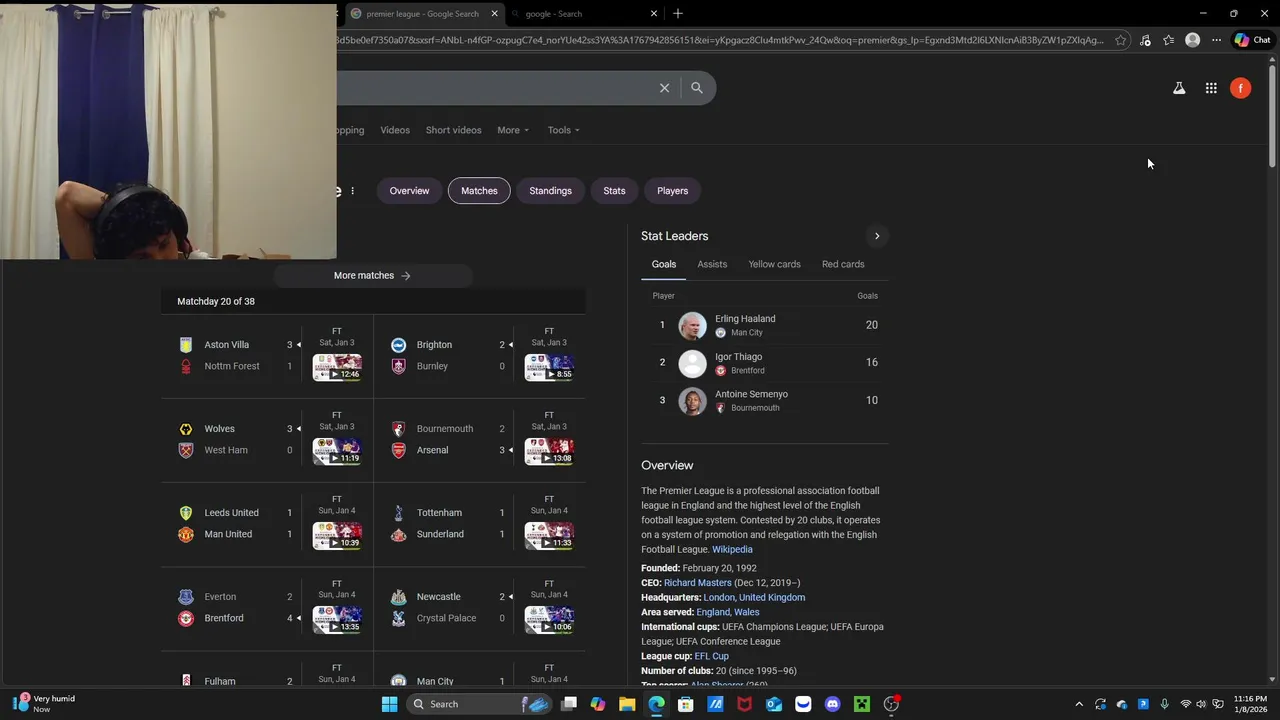This screenshot has height=720, width=1280.
Task: Switch Stat Leaders to Yellow cards tab
Action: click(774, 264)
